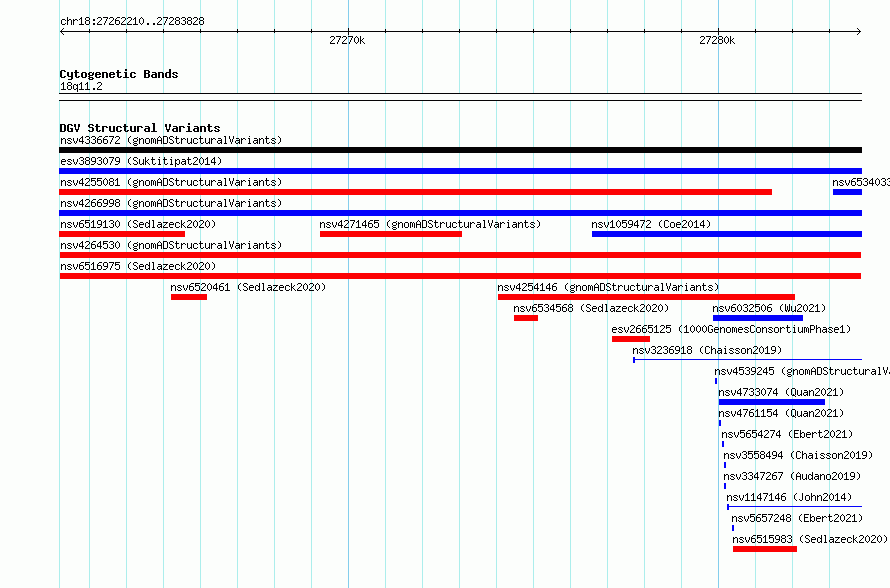
Task: Select blue bar under nsv6032506
Action: [758, 318]
